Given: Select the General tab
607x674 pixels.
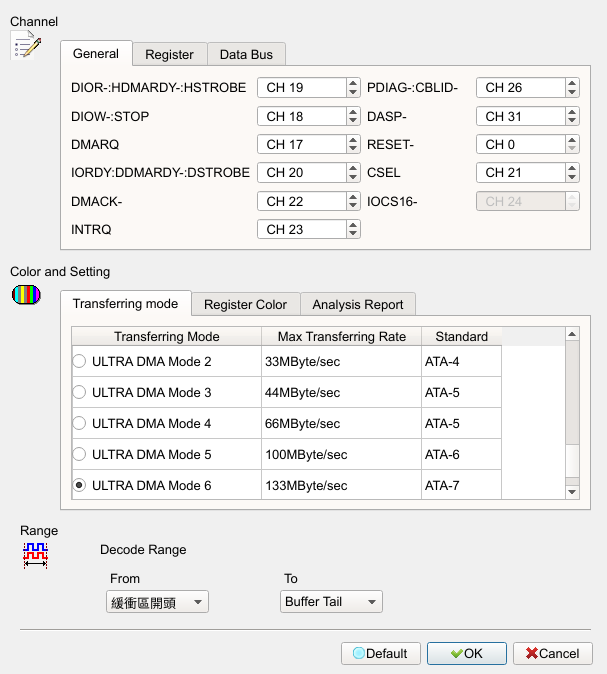Looking at the screenshot, I should [96, 54].
